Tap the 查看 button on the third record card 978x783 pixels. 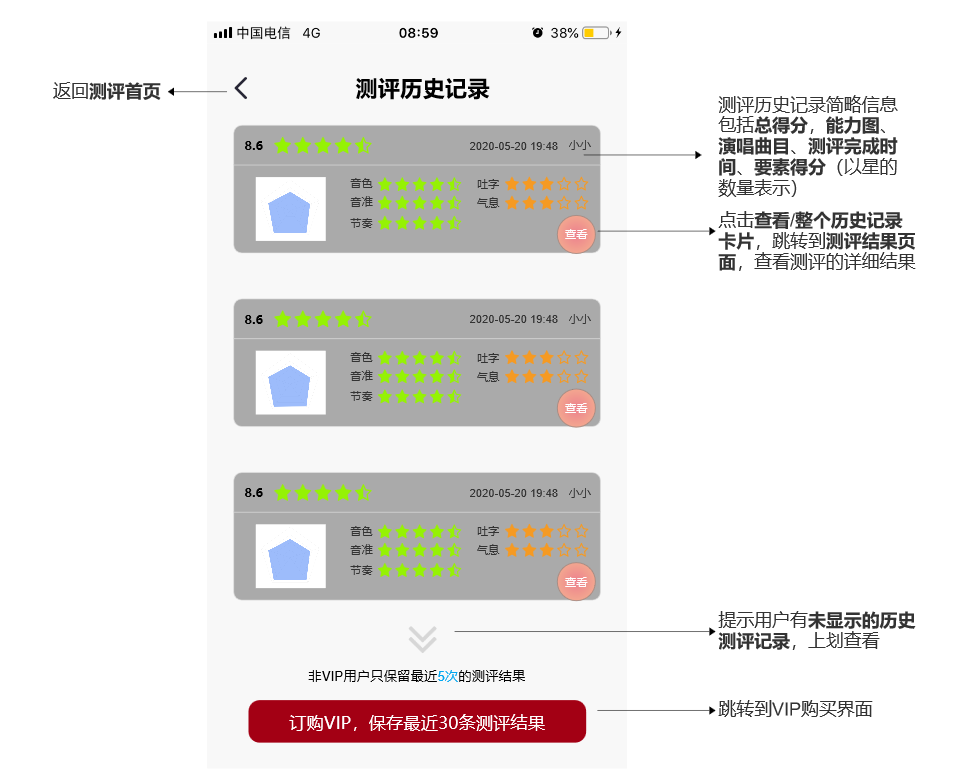coord(576,582)
